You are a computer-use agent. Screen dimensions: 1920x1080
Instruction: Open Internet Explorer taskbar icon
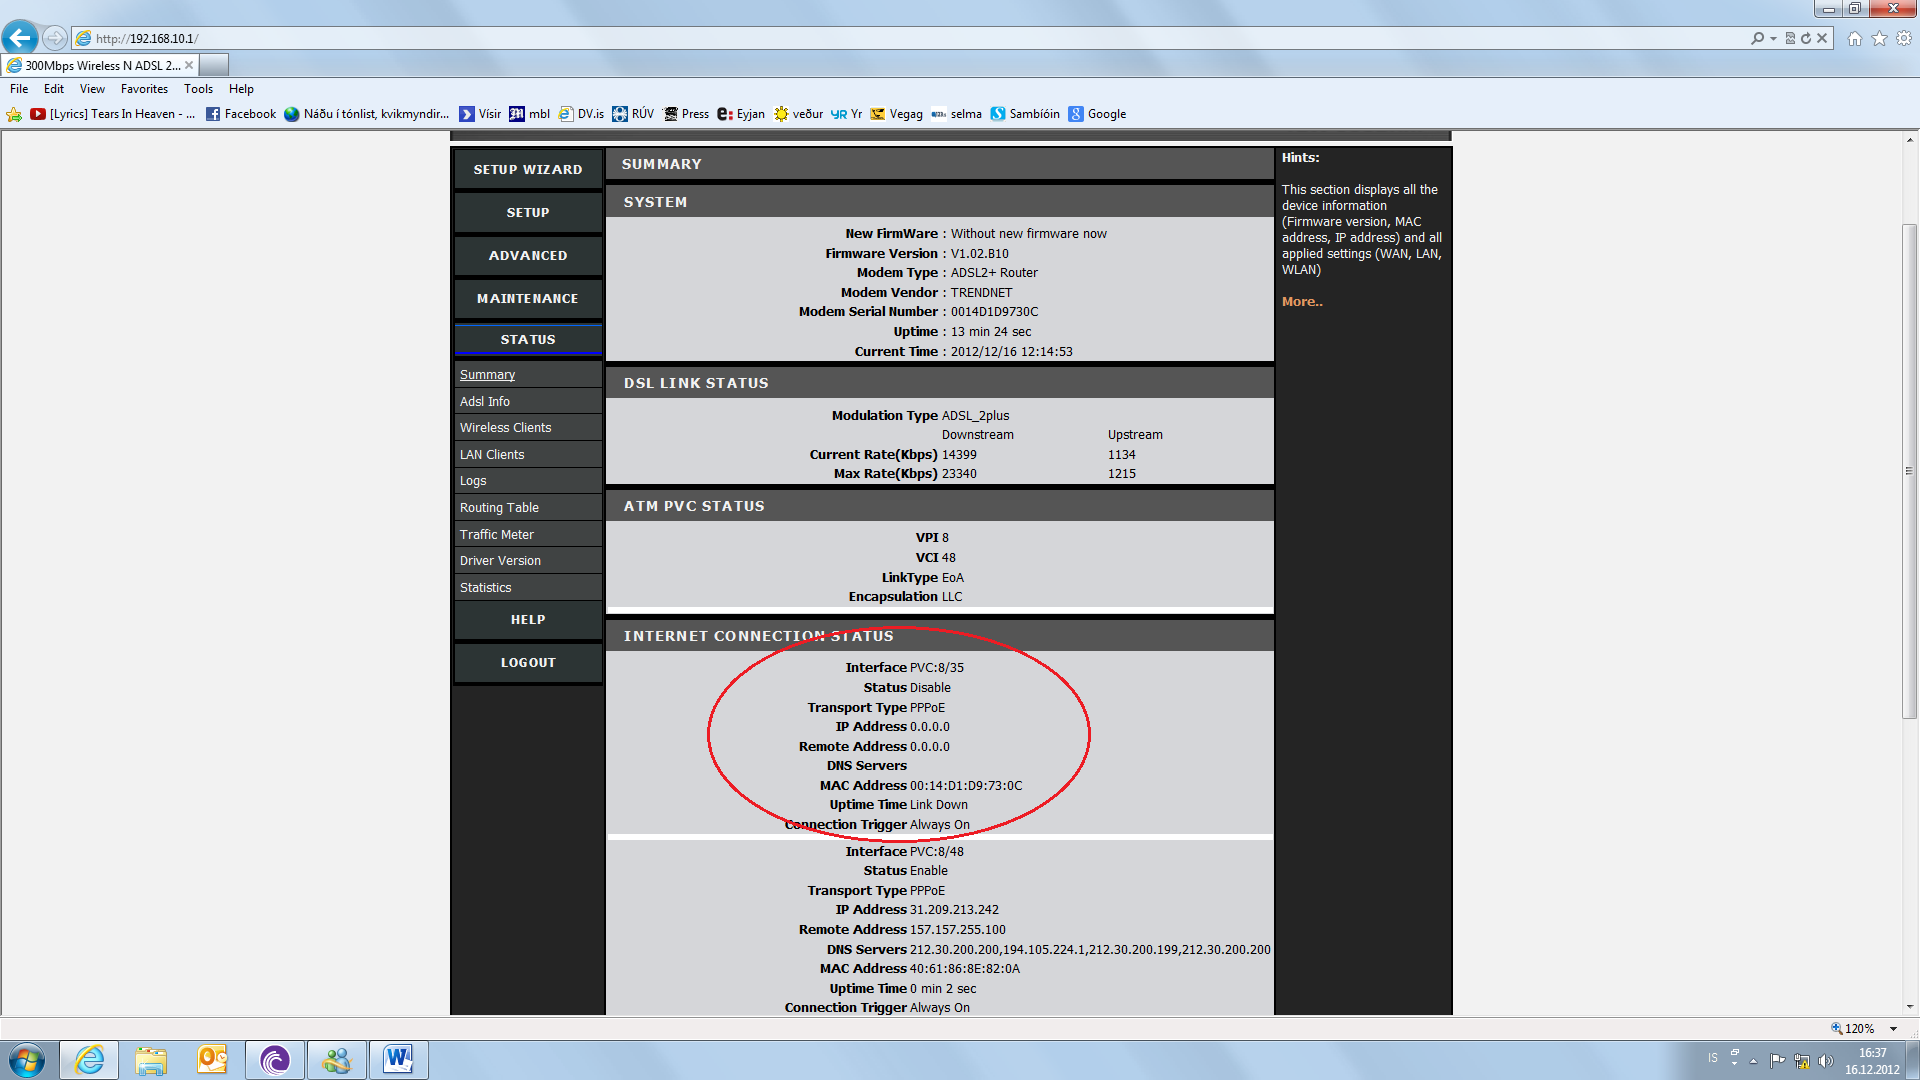tap(89, 1059)
